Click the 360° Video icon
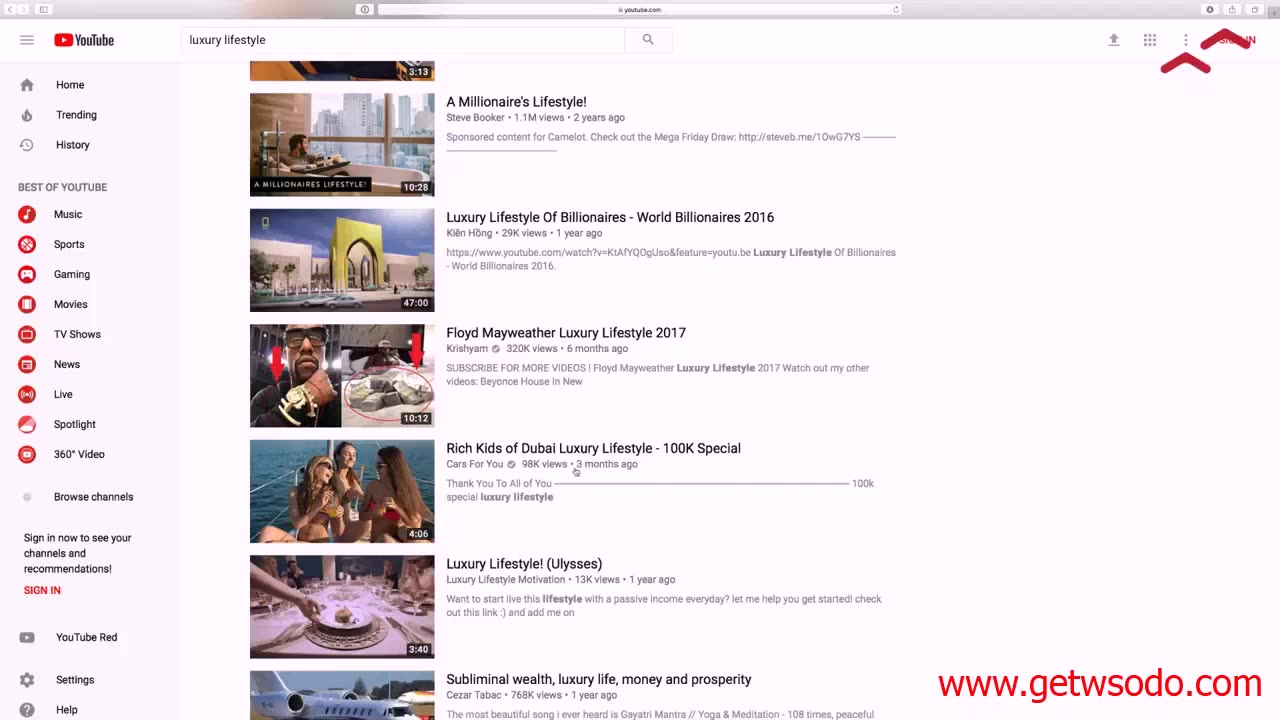Screen dimensions: 1280x720 point(27,454)
